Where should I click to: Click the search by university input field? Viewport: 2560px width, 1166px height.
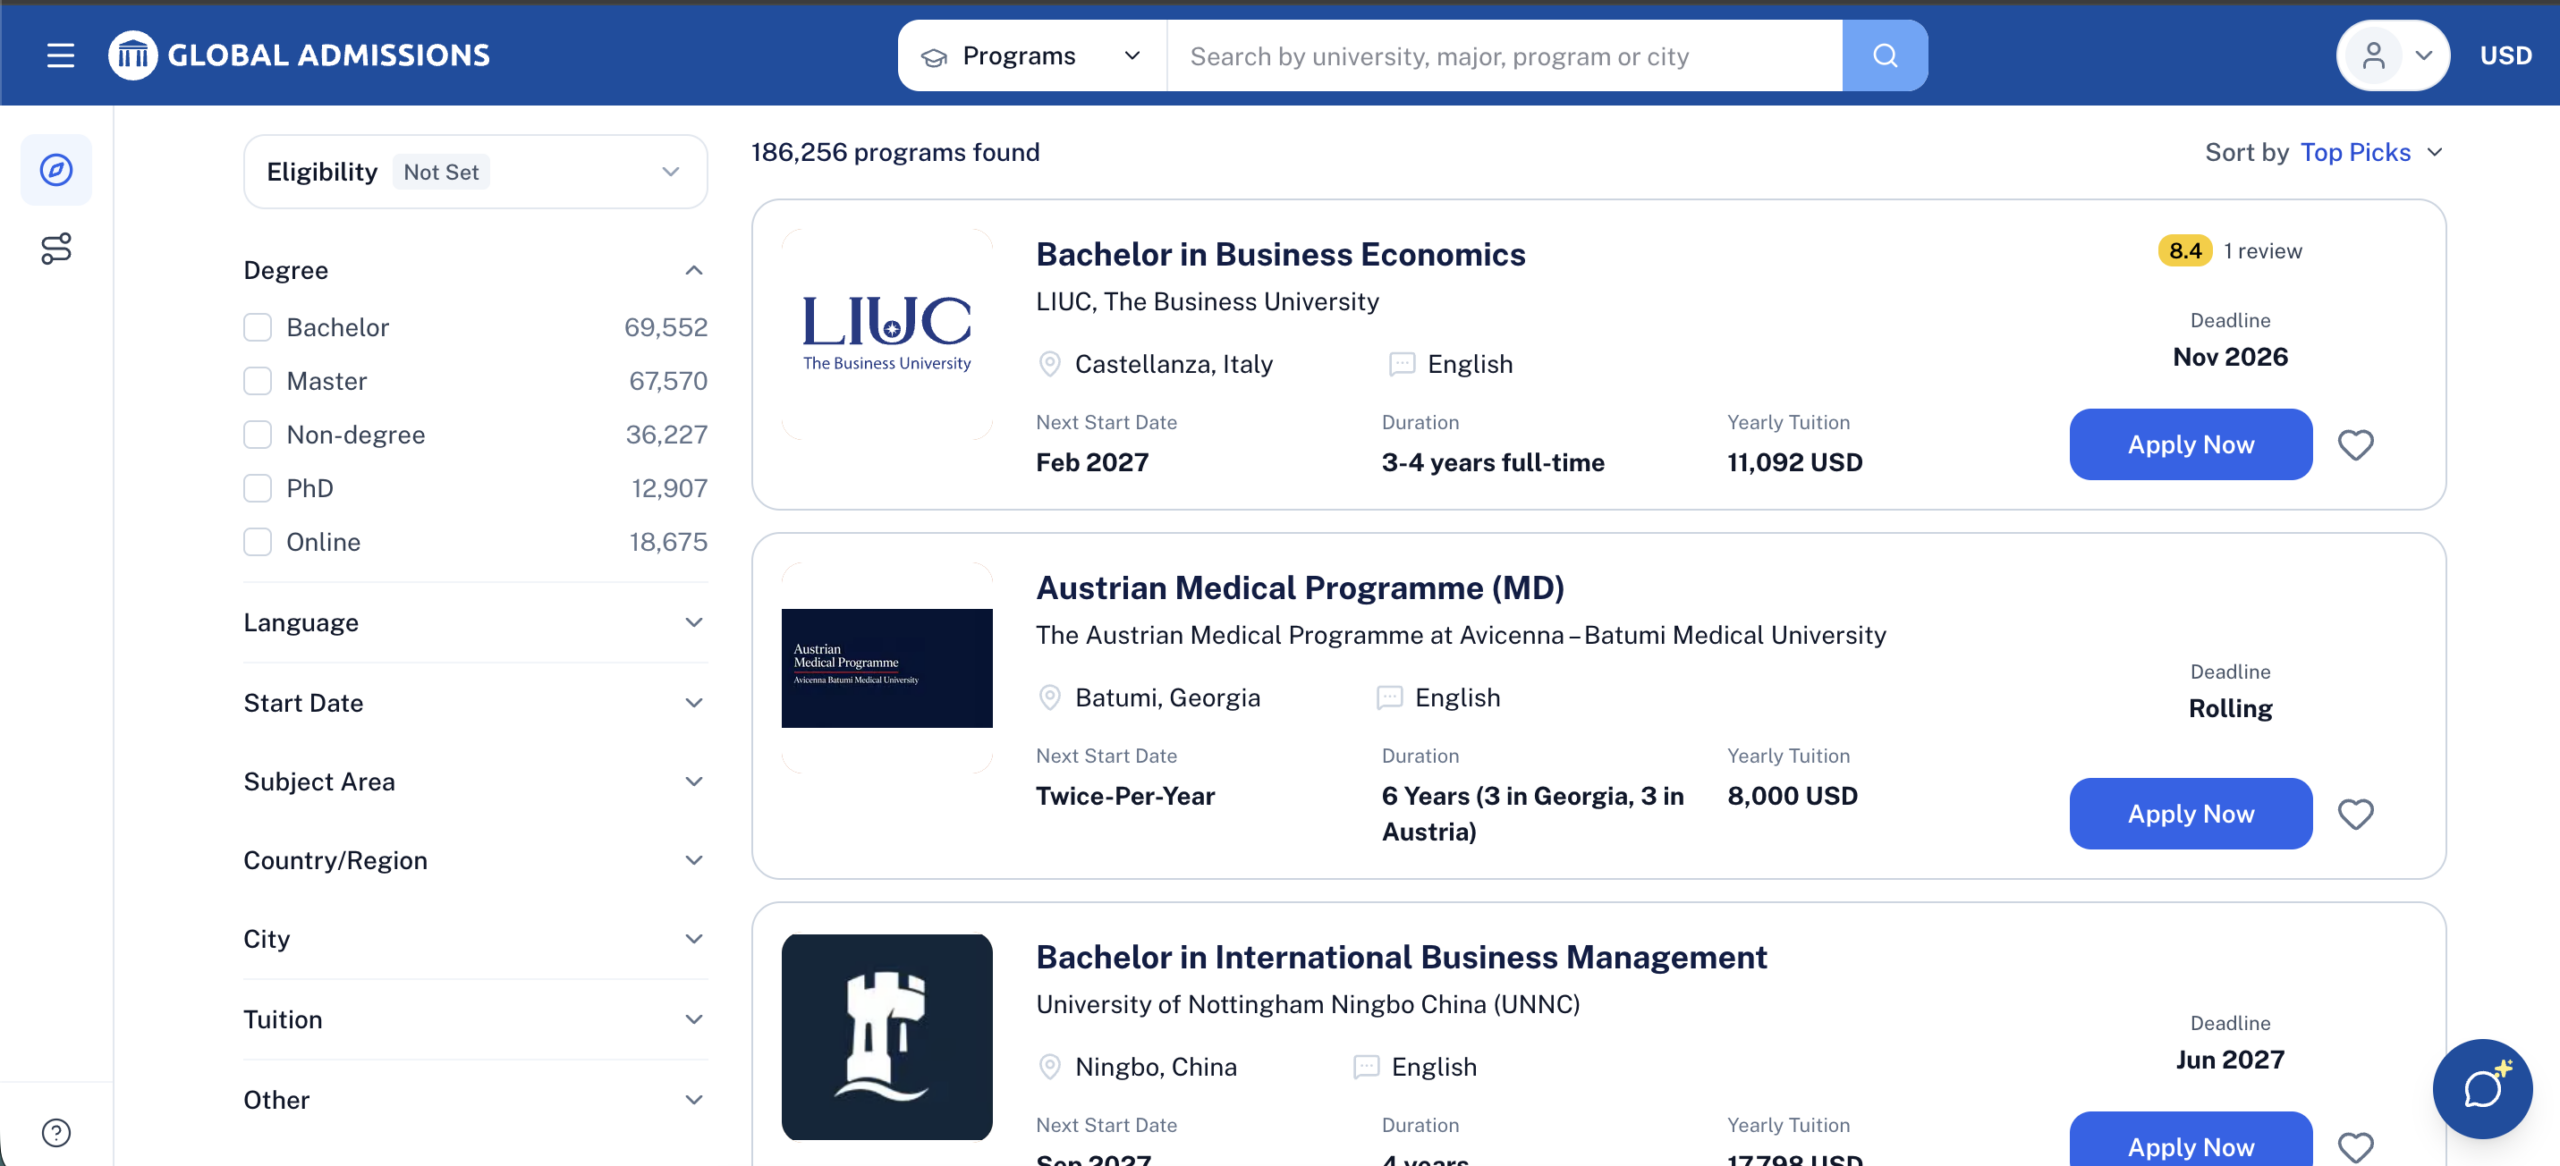tap(1505, 56)
